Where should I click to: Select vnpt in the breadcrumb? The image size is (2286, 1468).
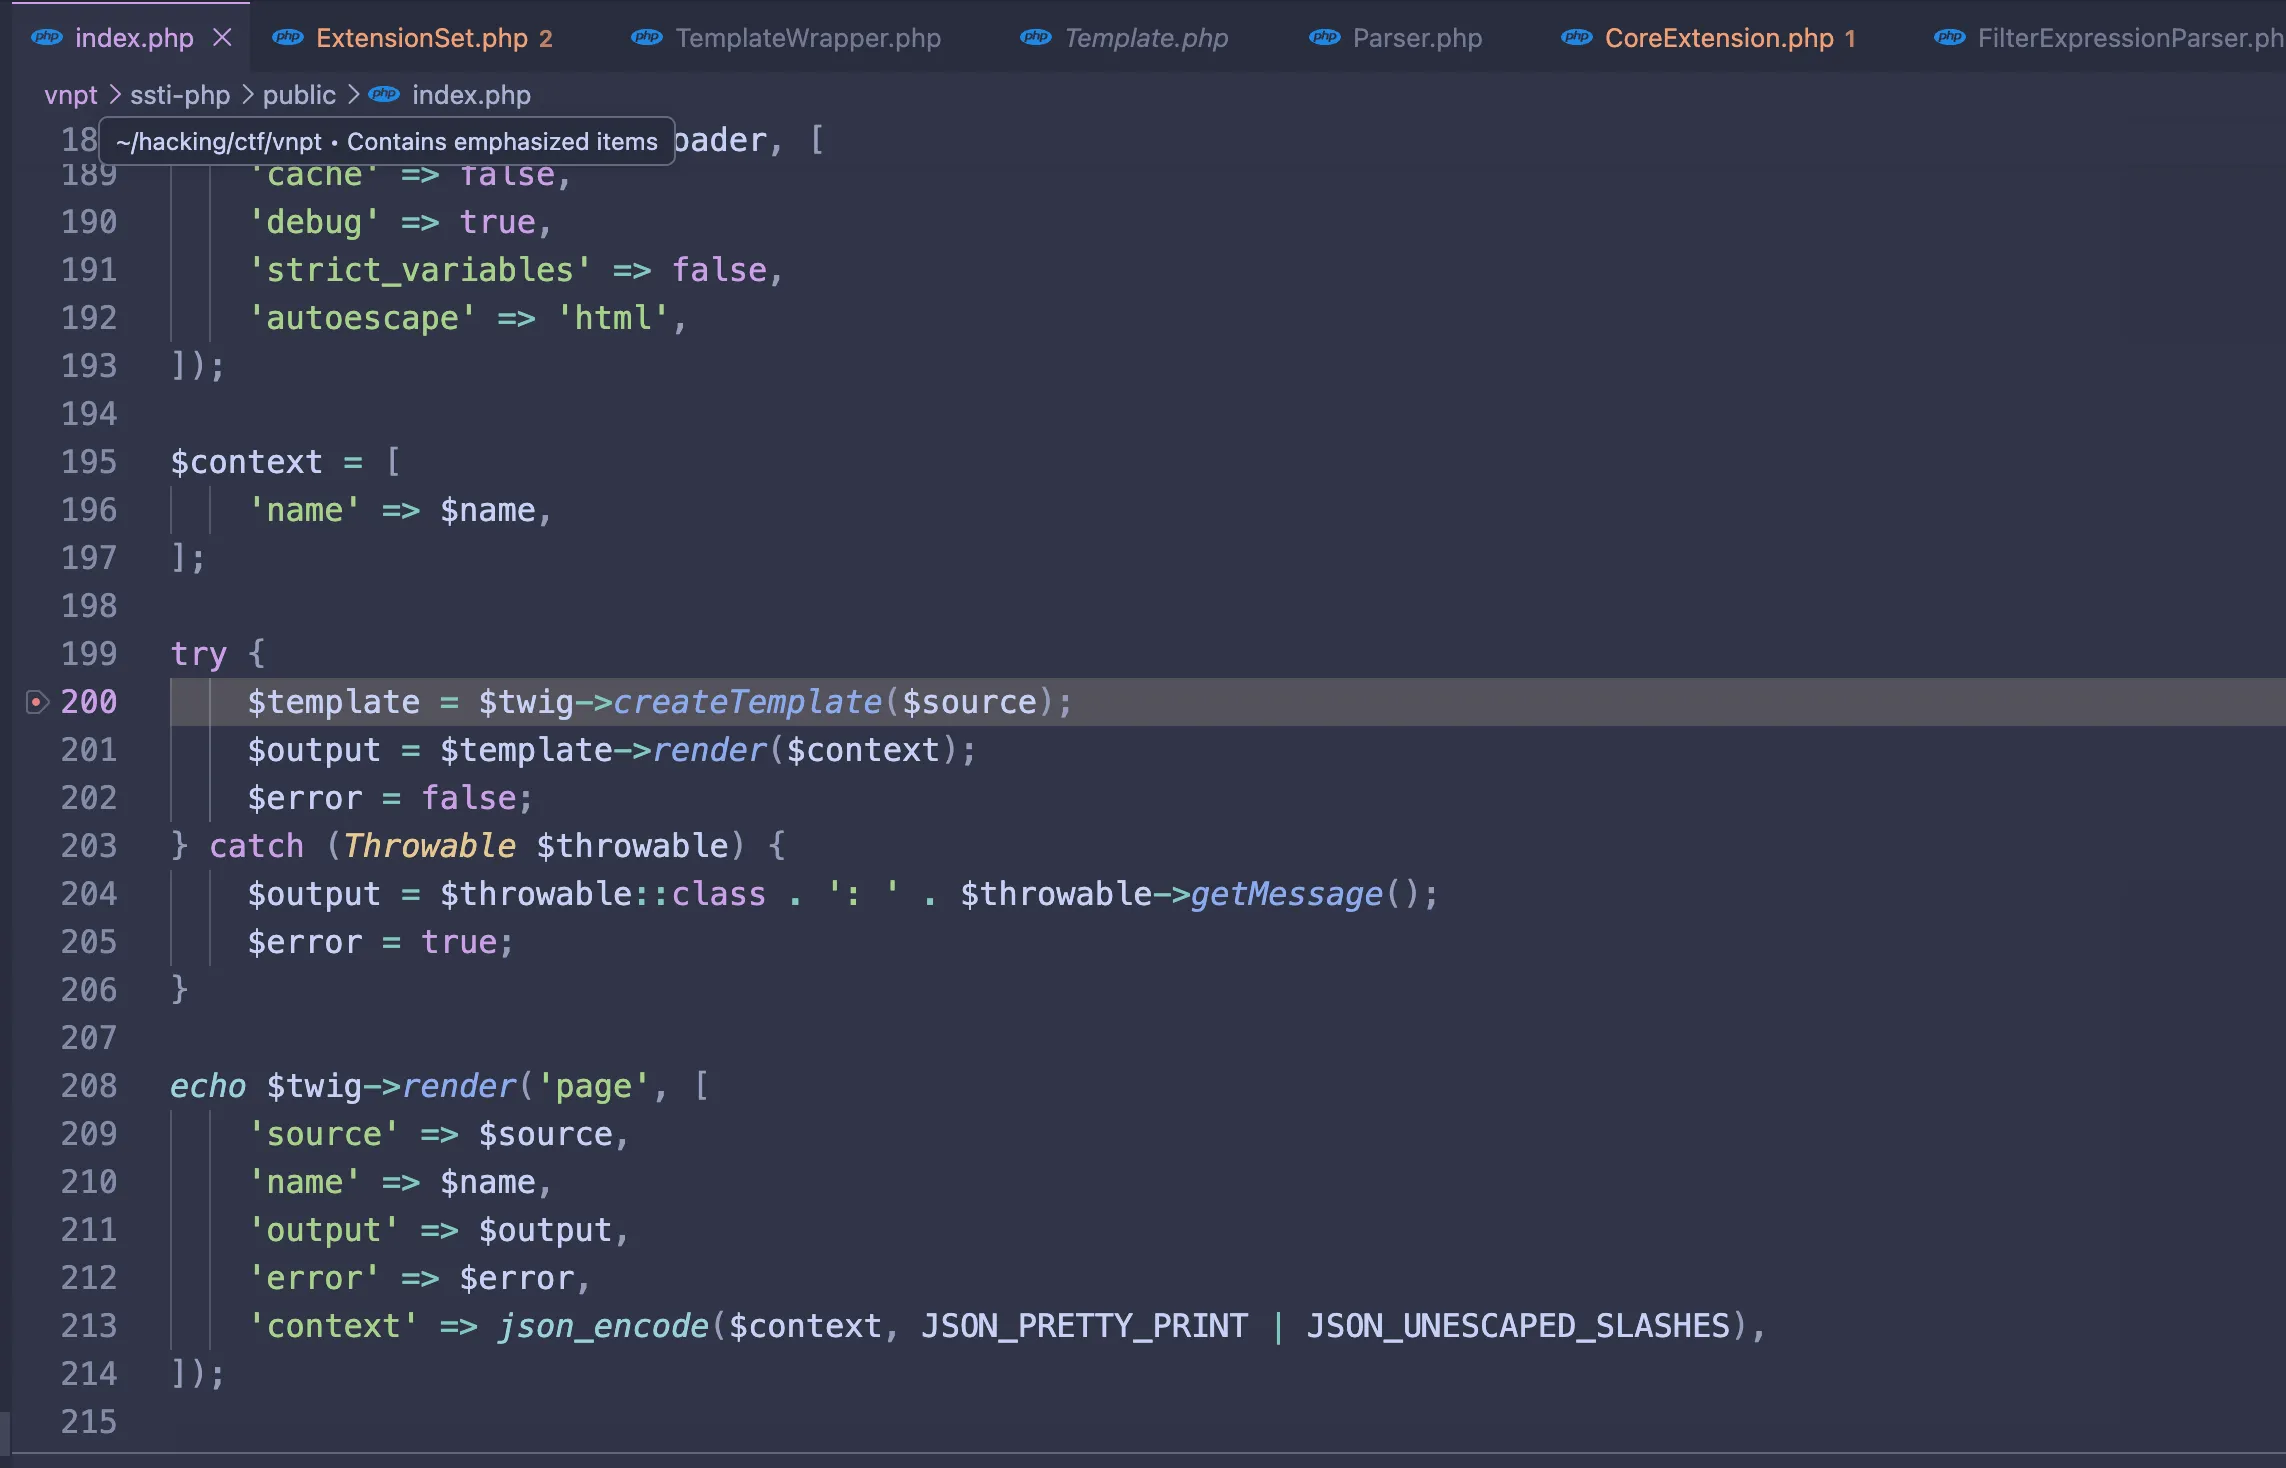click(71, 95)
